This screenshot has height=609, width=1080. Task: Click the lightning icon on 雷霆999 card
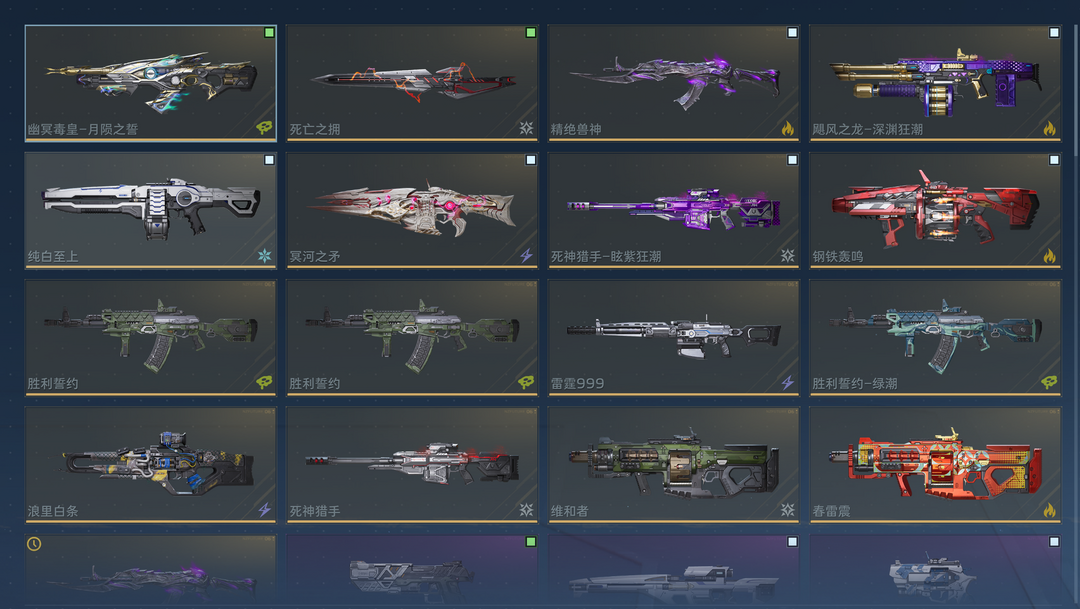coord(787,383)
